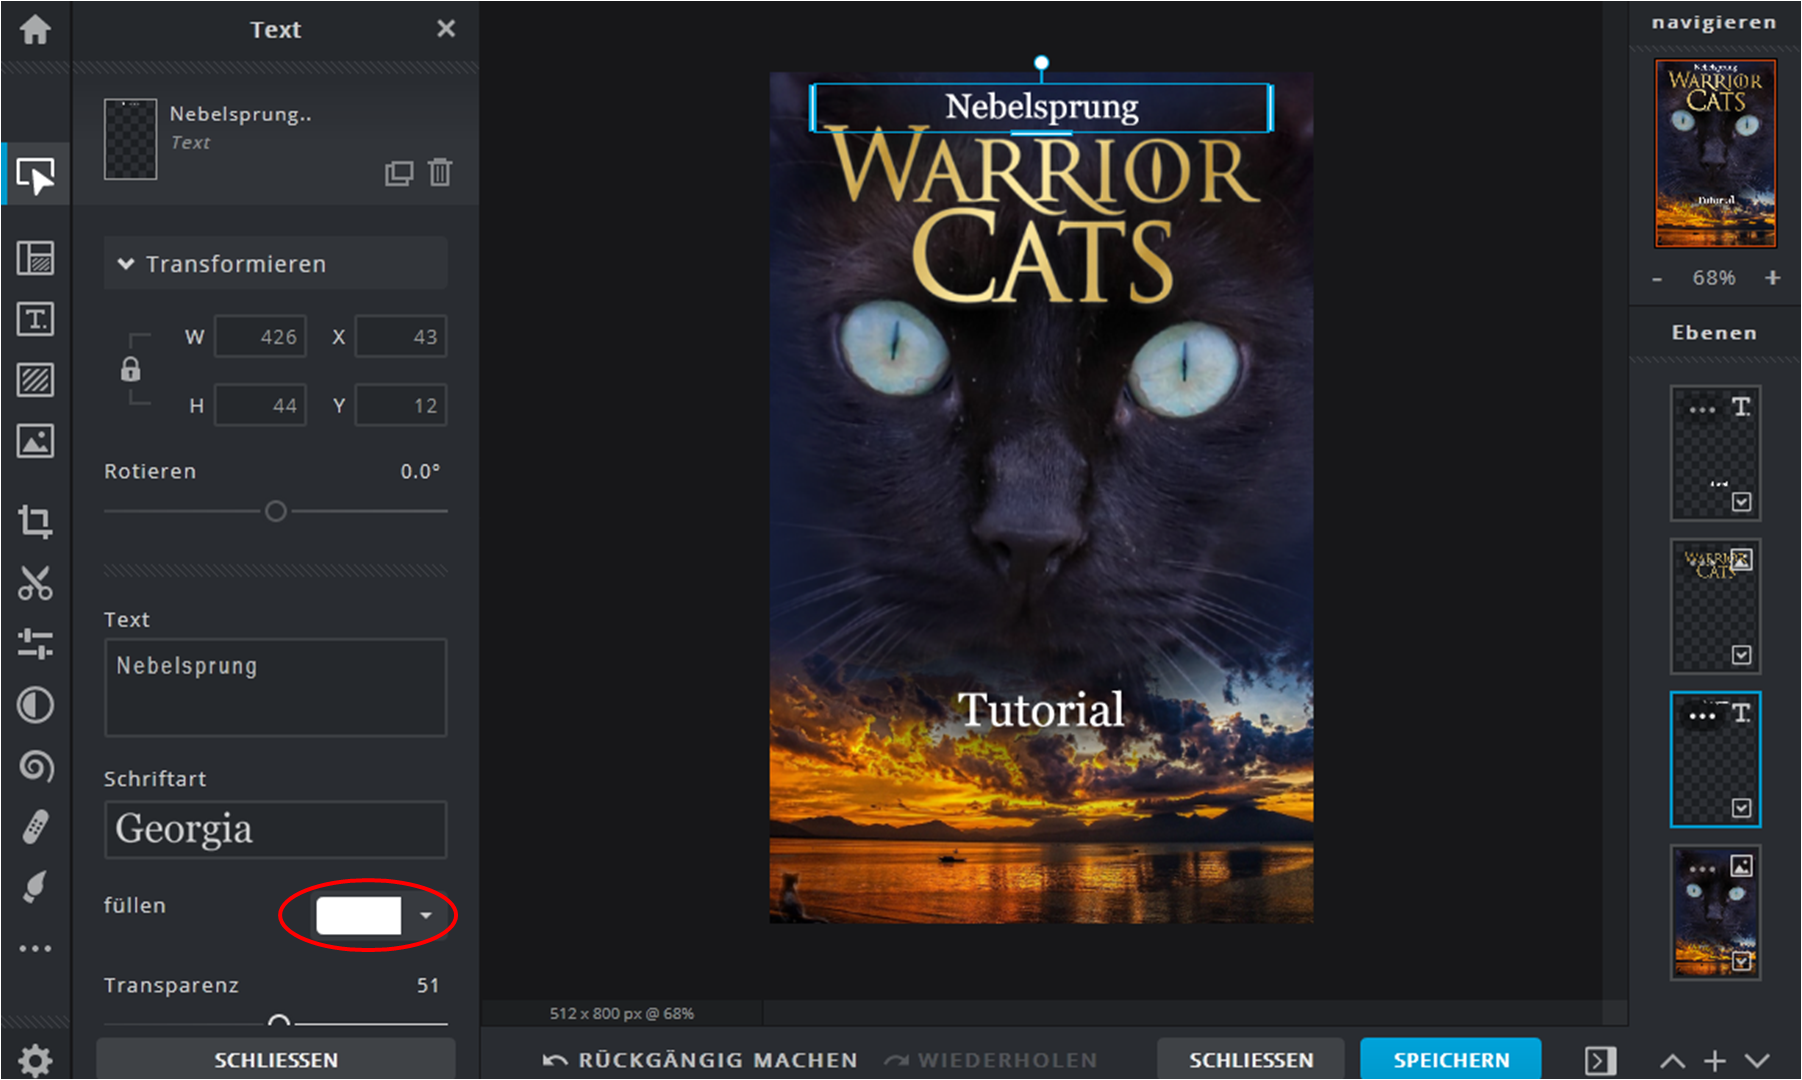Close the Text panel with X
This screenshot has width=1802, height=1080.
[446, 28]
